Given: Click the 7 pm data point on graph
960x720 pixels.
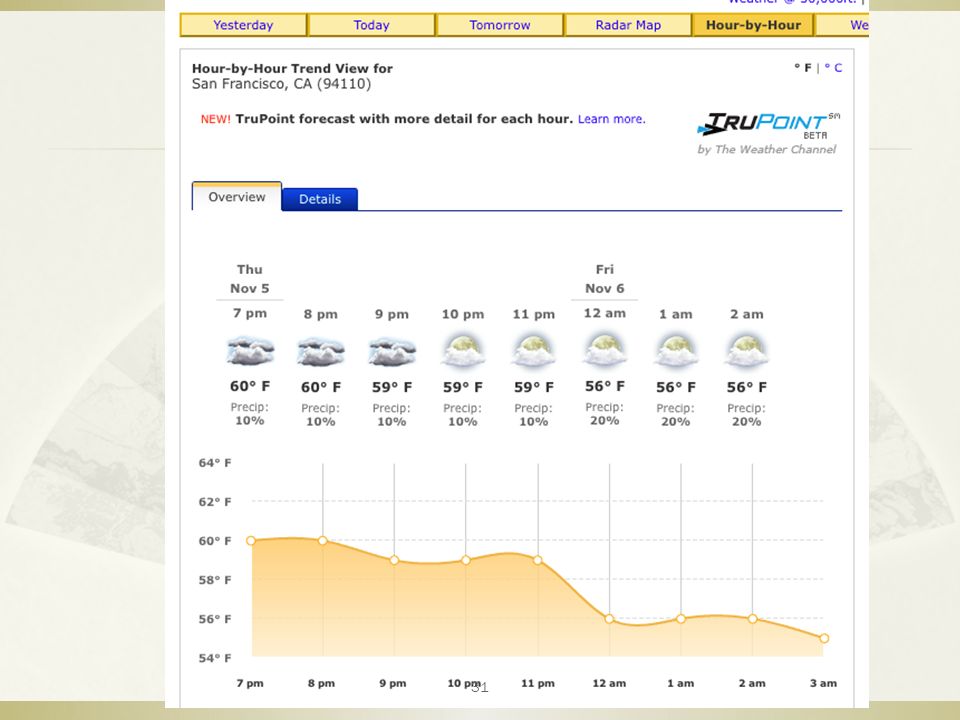Looking at the screenshot, I should coord(250,541).
